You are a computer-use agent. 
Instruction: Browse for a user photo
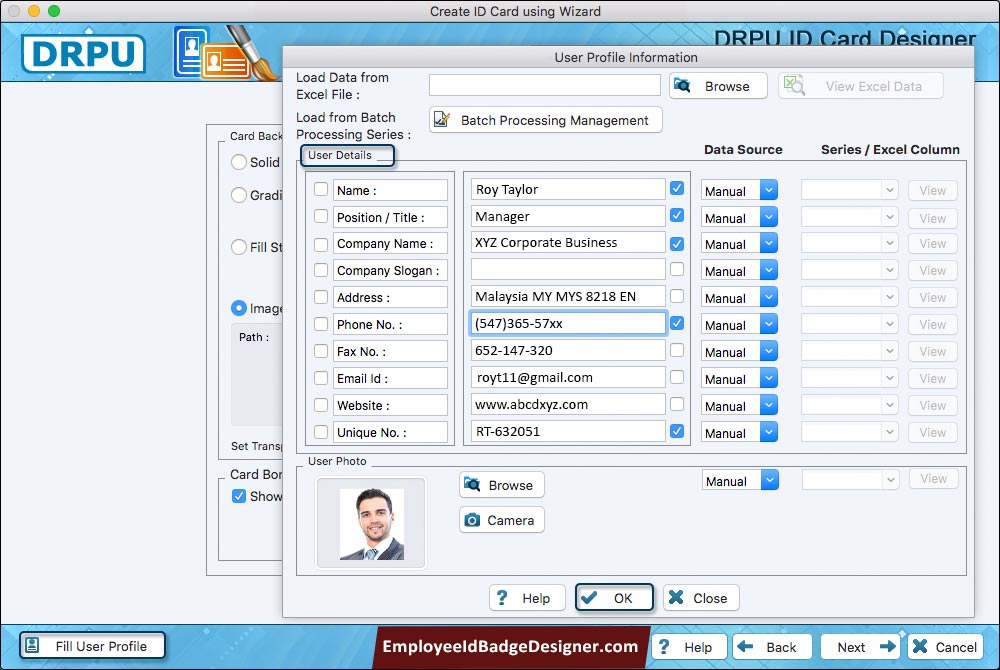point(501,485)
